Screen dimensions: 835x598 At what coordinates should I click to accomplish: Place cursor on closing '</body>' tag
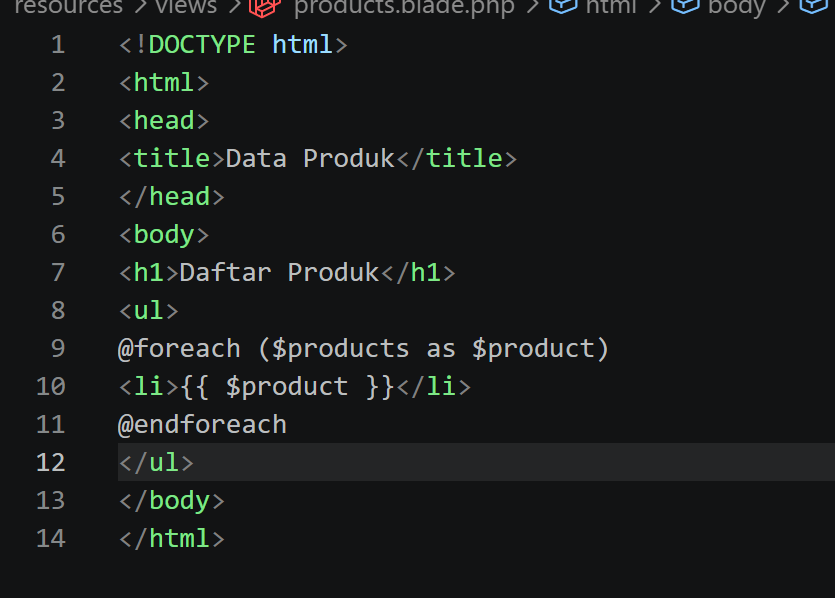coord(171,501)
